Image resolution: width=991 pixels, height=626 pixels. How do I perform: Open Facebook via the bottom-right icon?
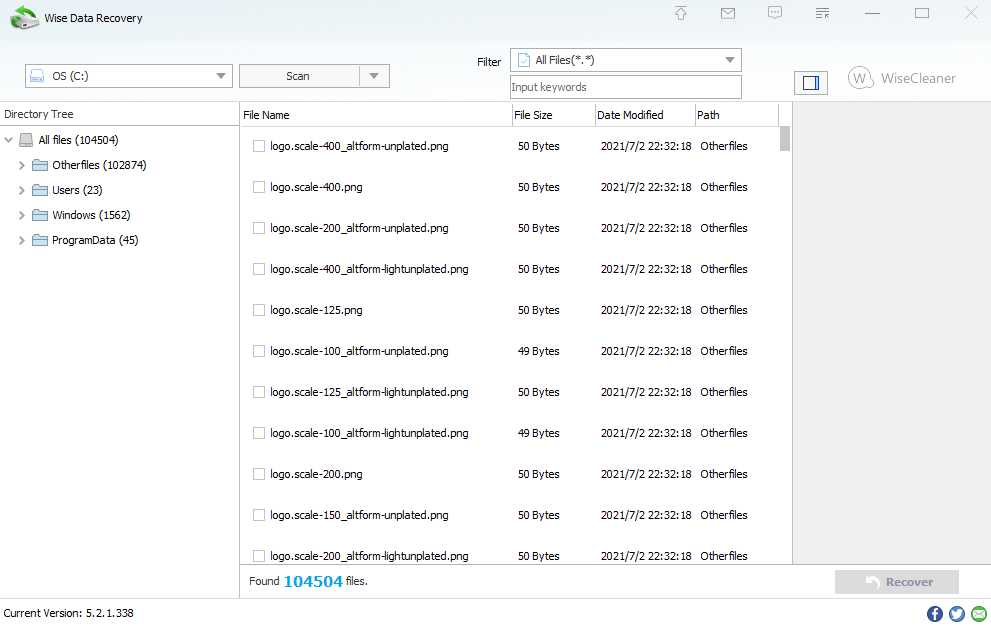tap(934, 613)
